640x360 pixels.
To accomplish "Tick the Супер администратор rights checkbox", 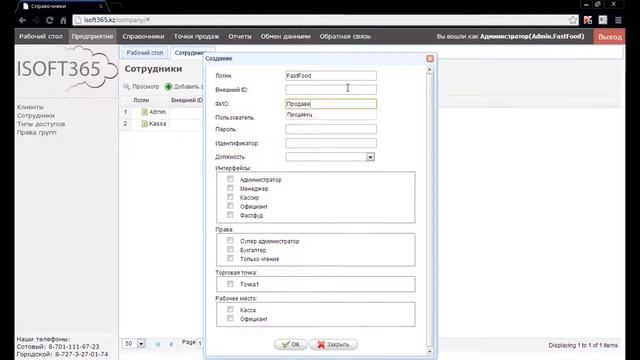I will point(230,240).
